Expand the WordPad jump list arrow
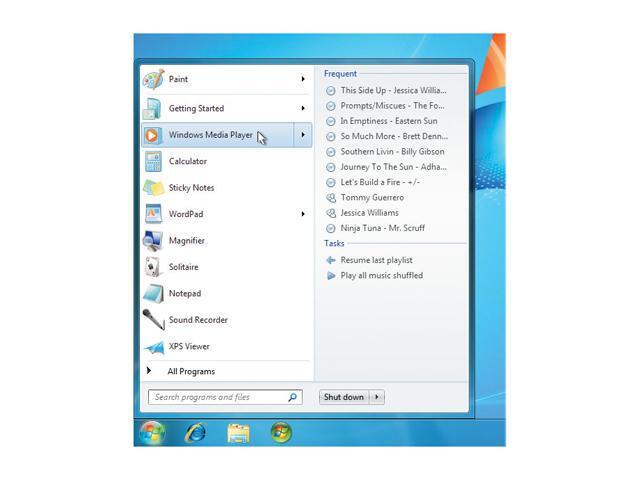 tap(303, 214)
